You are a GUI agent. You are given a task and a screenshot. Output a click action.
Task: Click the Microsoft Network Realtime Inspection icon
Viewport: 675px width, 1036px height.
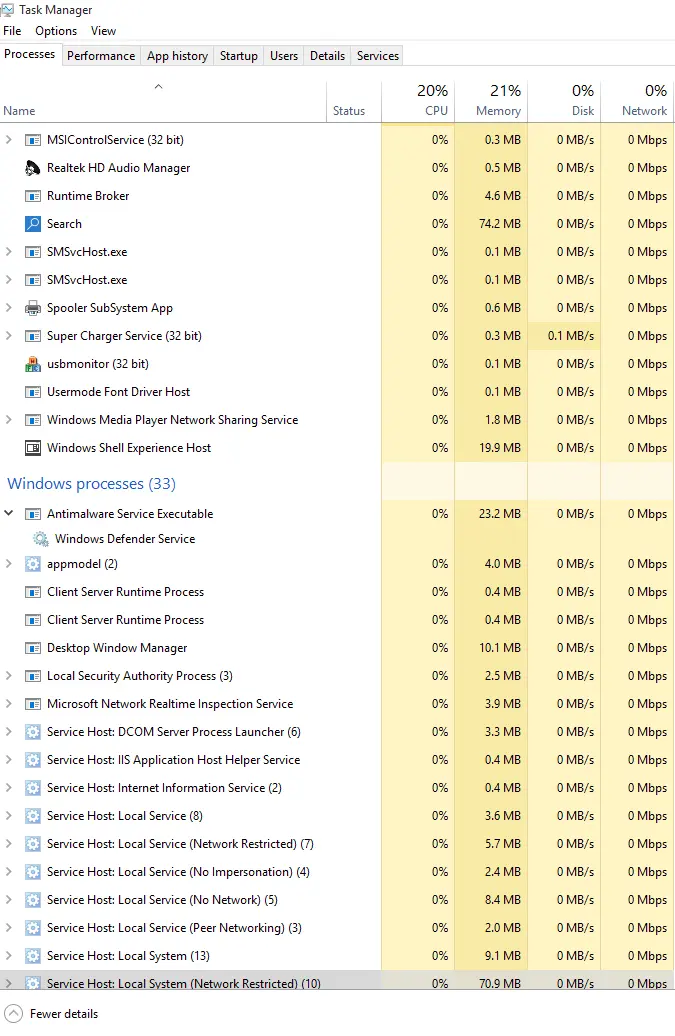(32, 704)
